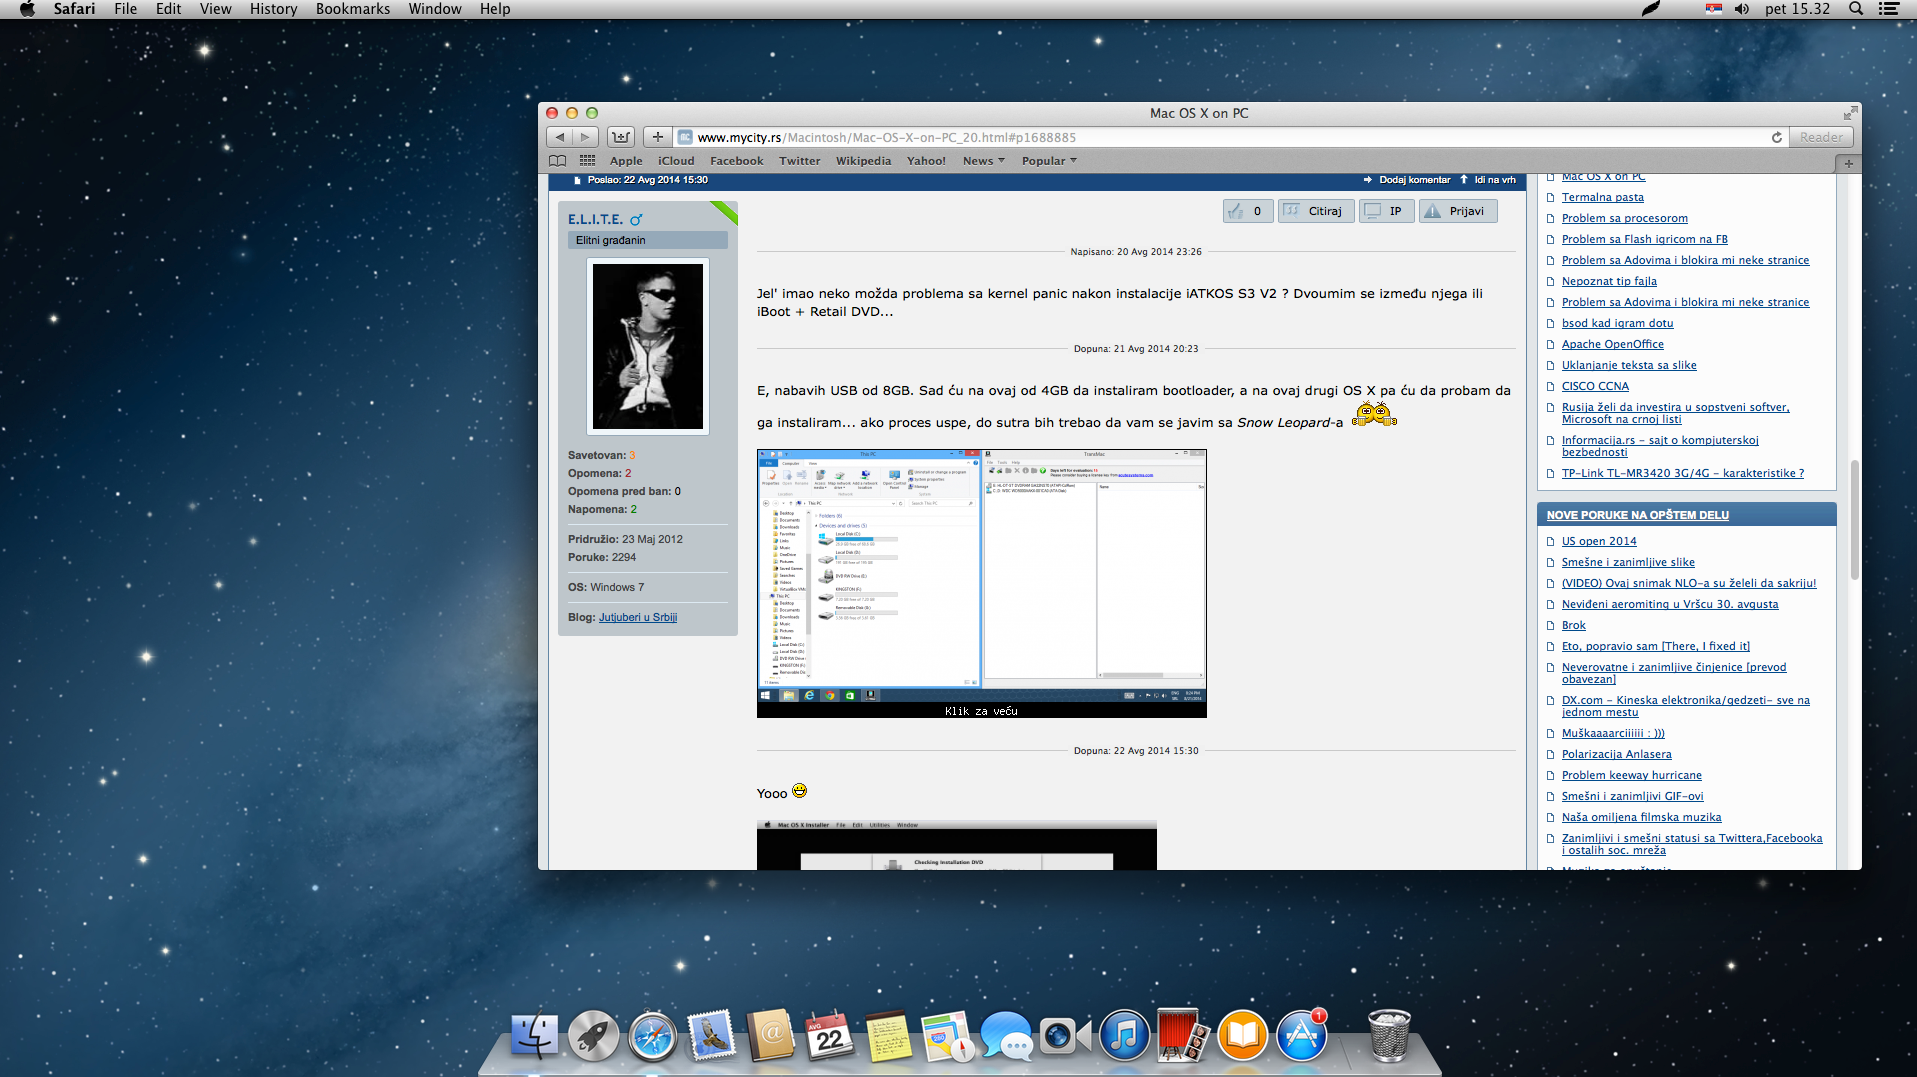Click the menu bar clock 'pet 15.32'

coord(1797,9)
